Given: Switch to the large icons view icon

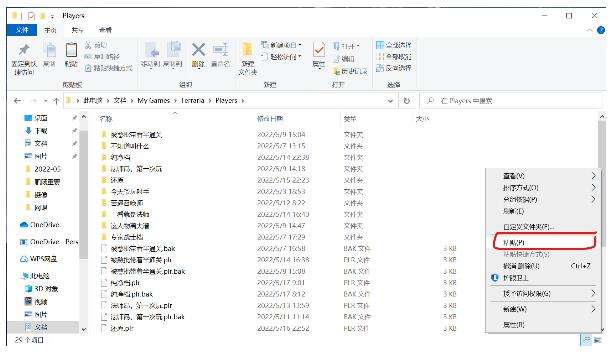Looking at the screenshot, I should point(598,340).
